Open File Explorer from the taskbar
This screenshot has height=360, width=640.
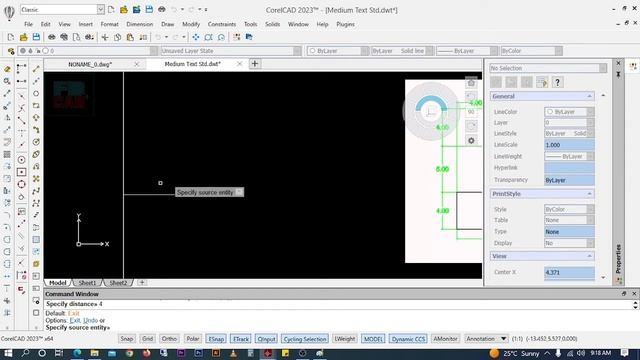94,353
